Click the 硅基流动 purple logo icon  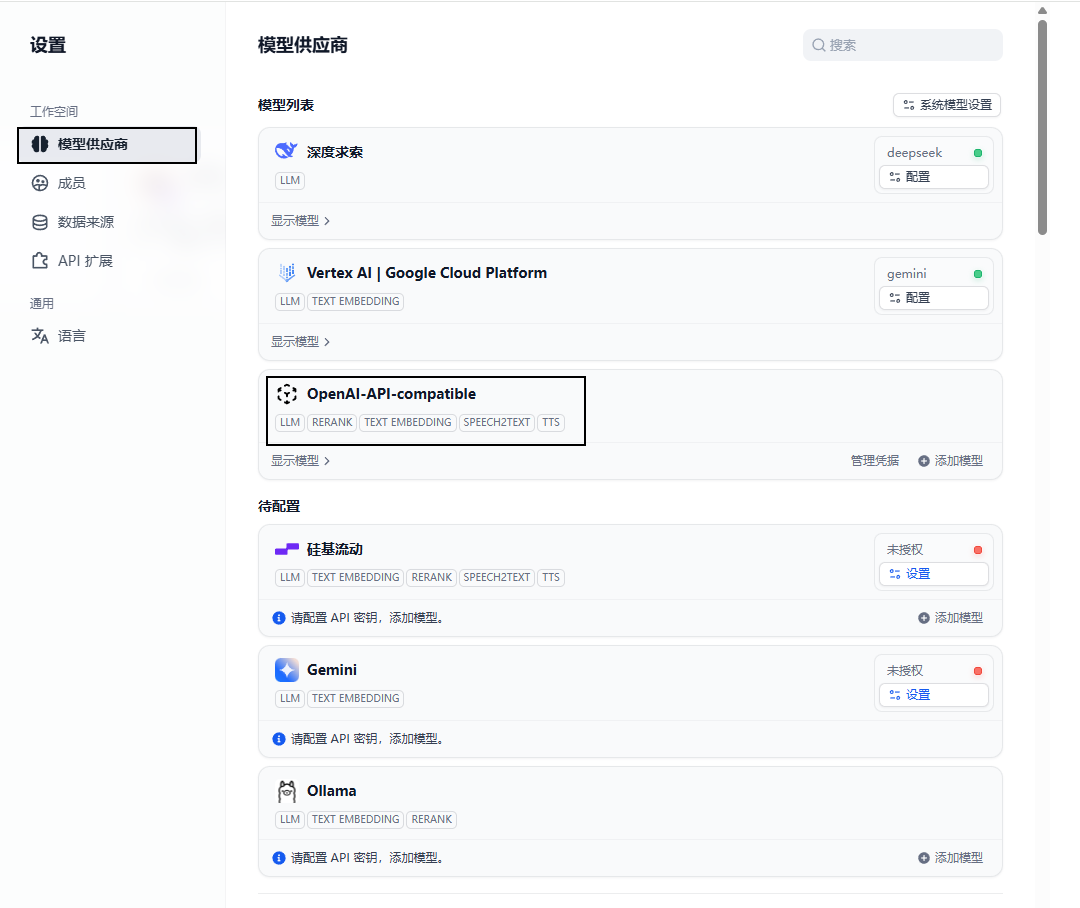287,549
